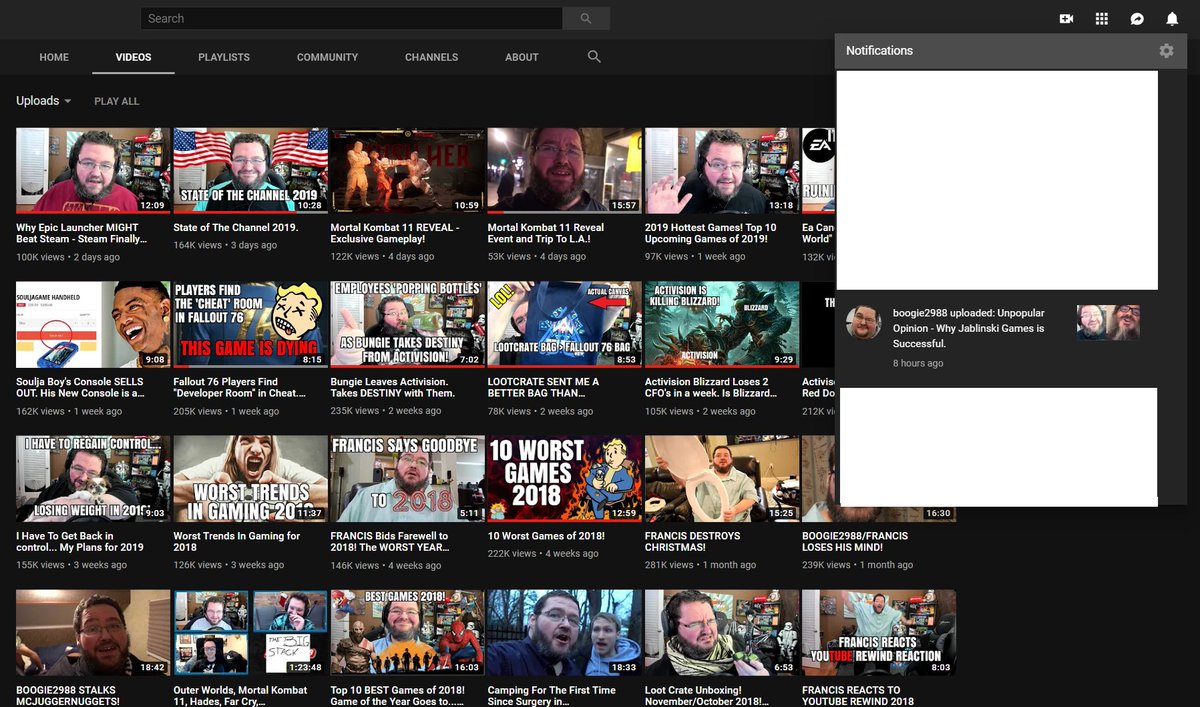Click title 'I Have To Get Back in control'
This screenshot has height=707, width=1200.
(x=80, y=541)
